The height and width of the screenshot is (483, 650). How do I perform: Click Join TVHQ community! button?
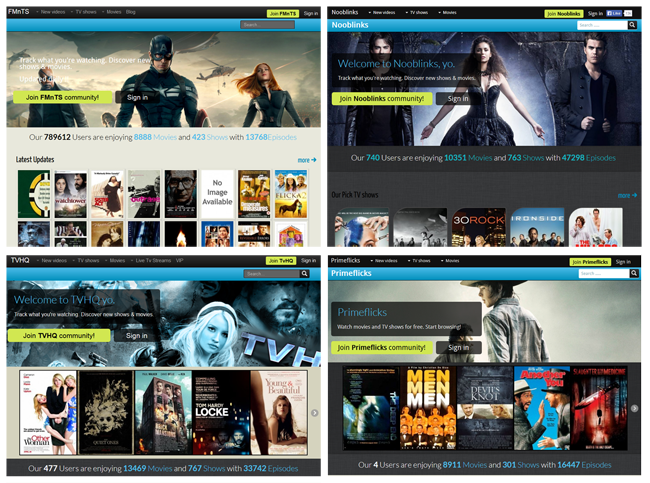point(59,335)
